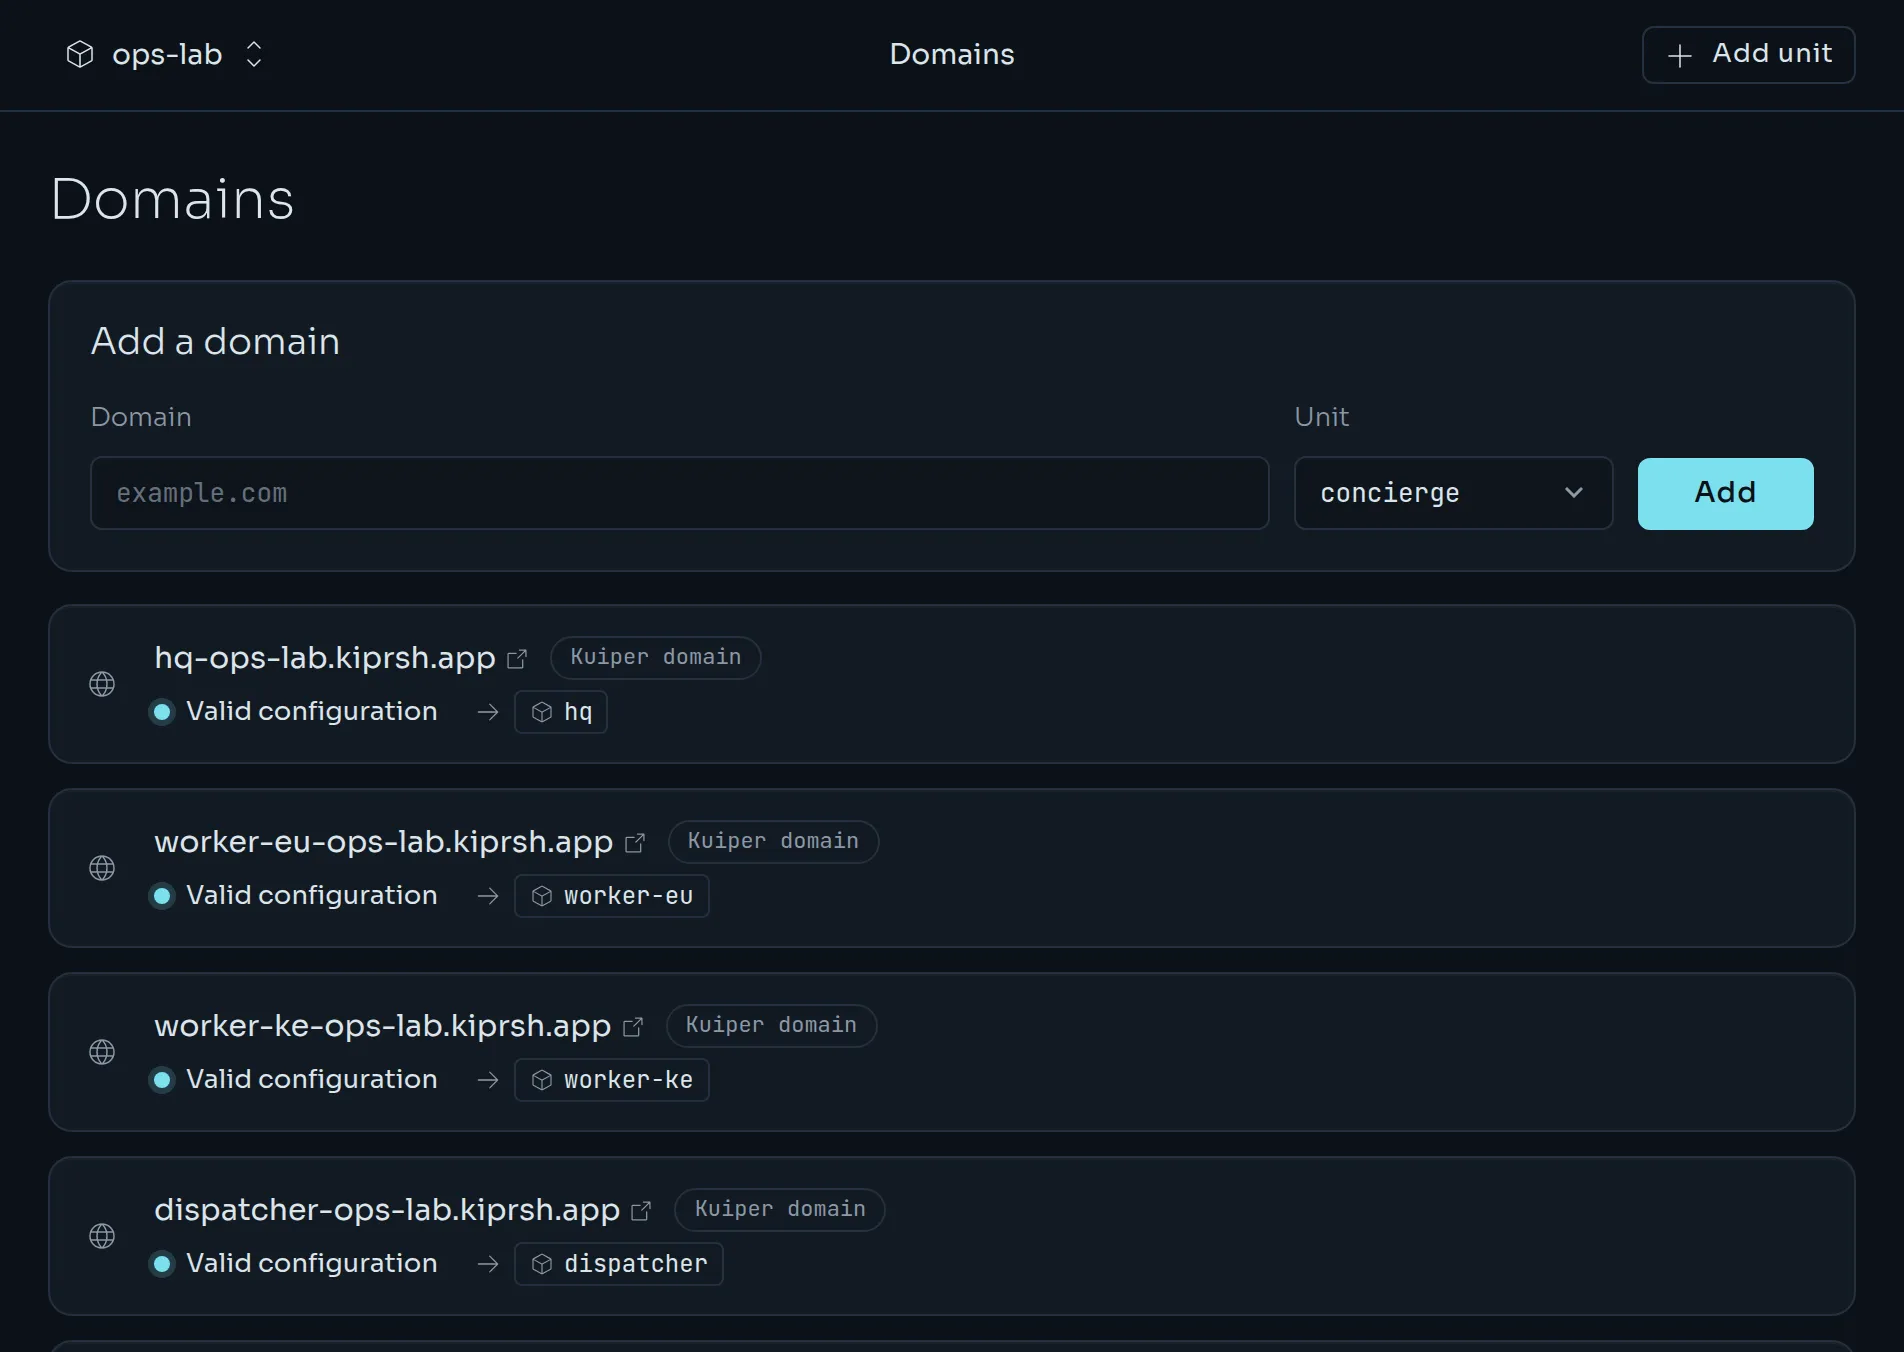The image size is (1904, 1352).
Task: Click the cube icon in worker-ke chip
Action: pyautogui.click(x=542, y=1080)
